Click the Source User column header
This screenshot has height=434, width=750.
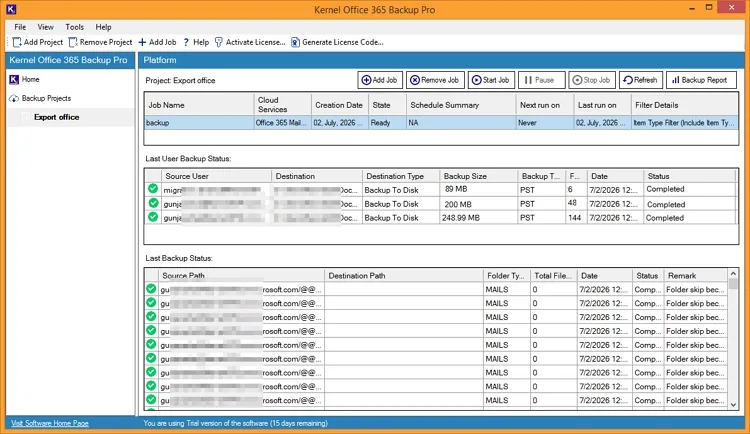216,176
